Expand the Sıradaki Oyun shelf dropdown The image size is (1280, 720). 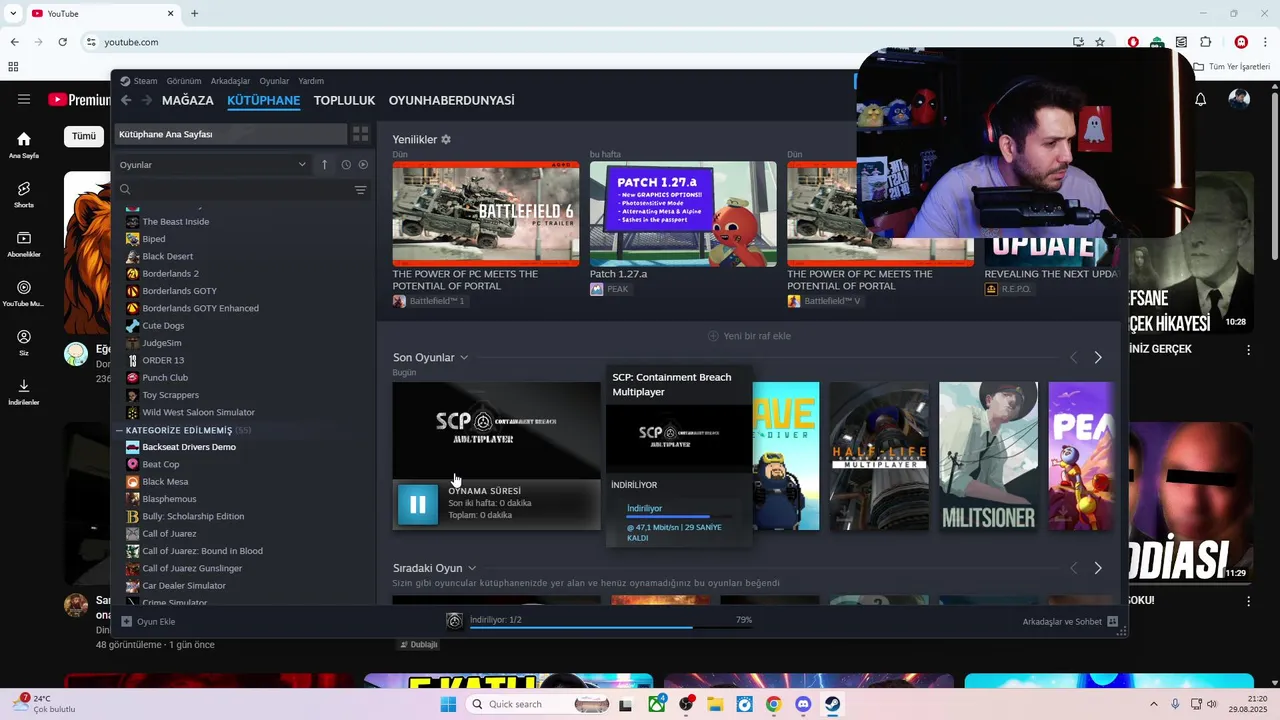tap(472, 568)
